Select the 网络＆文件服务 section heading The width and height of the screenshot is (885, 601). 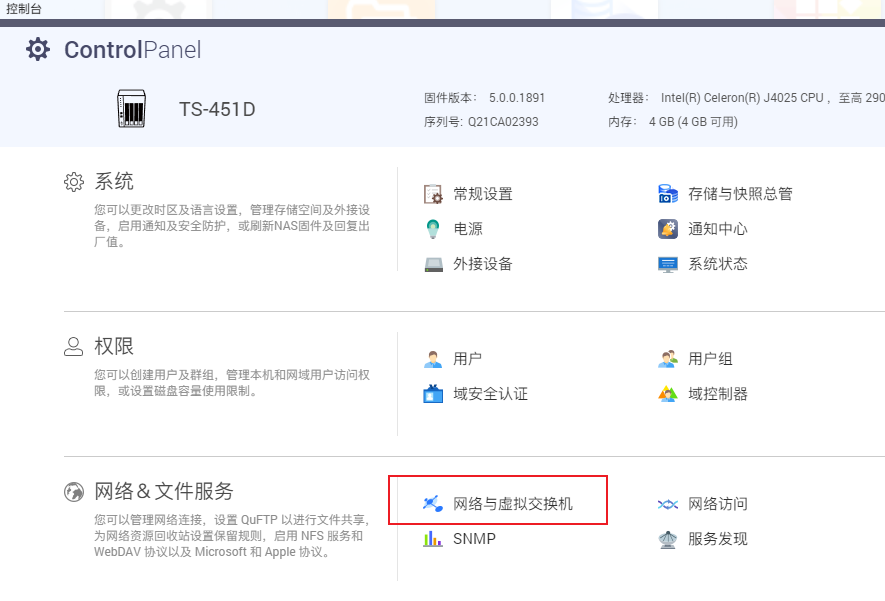click(163, 491)
